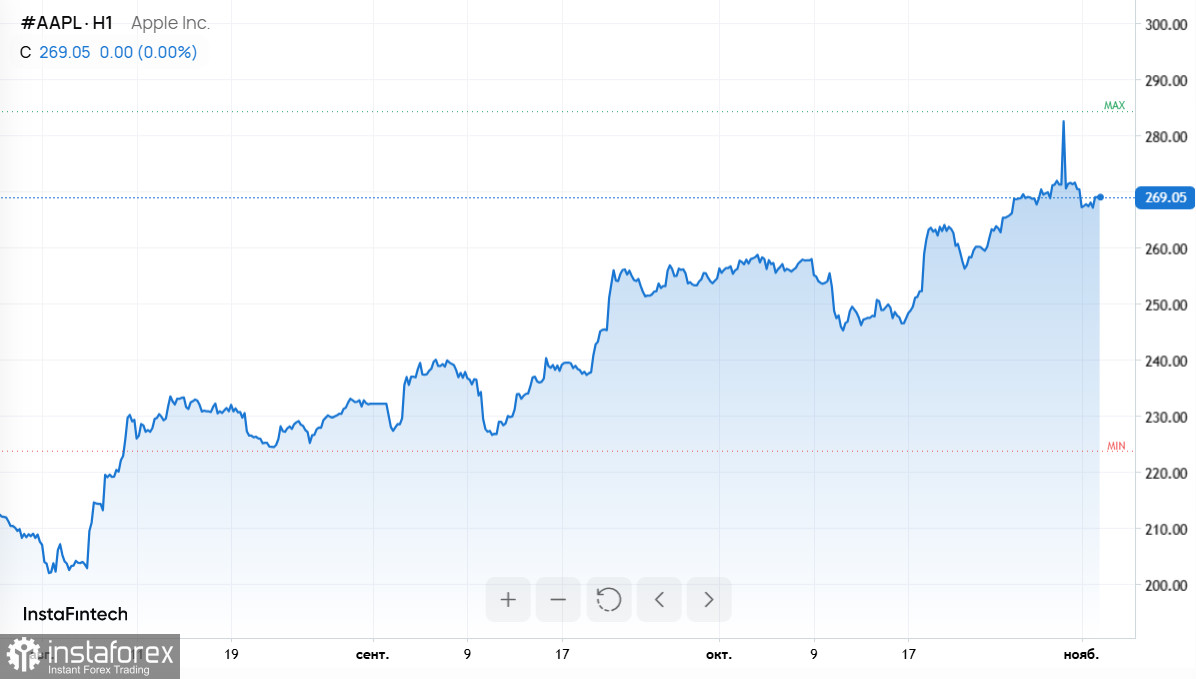Click the blue 269.05 price axis tag
The image size is (1196, 679).
point(1166,198)
